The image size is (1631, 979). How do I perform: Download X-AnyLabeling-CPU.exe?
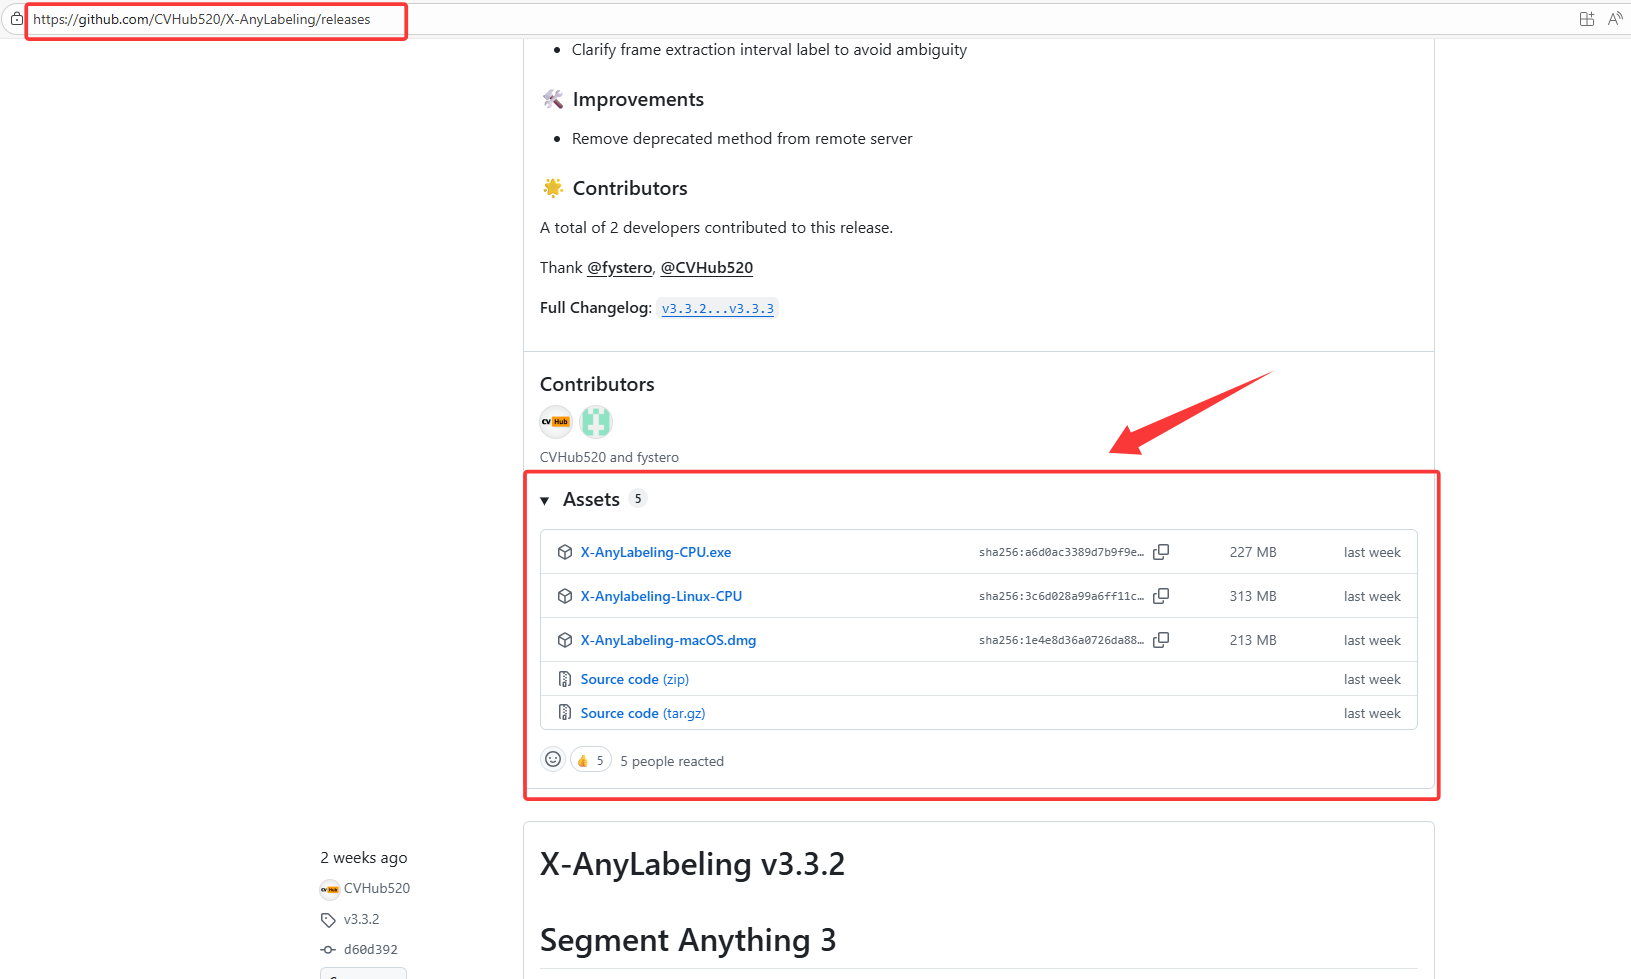656,552
